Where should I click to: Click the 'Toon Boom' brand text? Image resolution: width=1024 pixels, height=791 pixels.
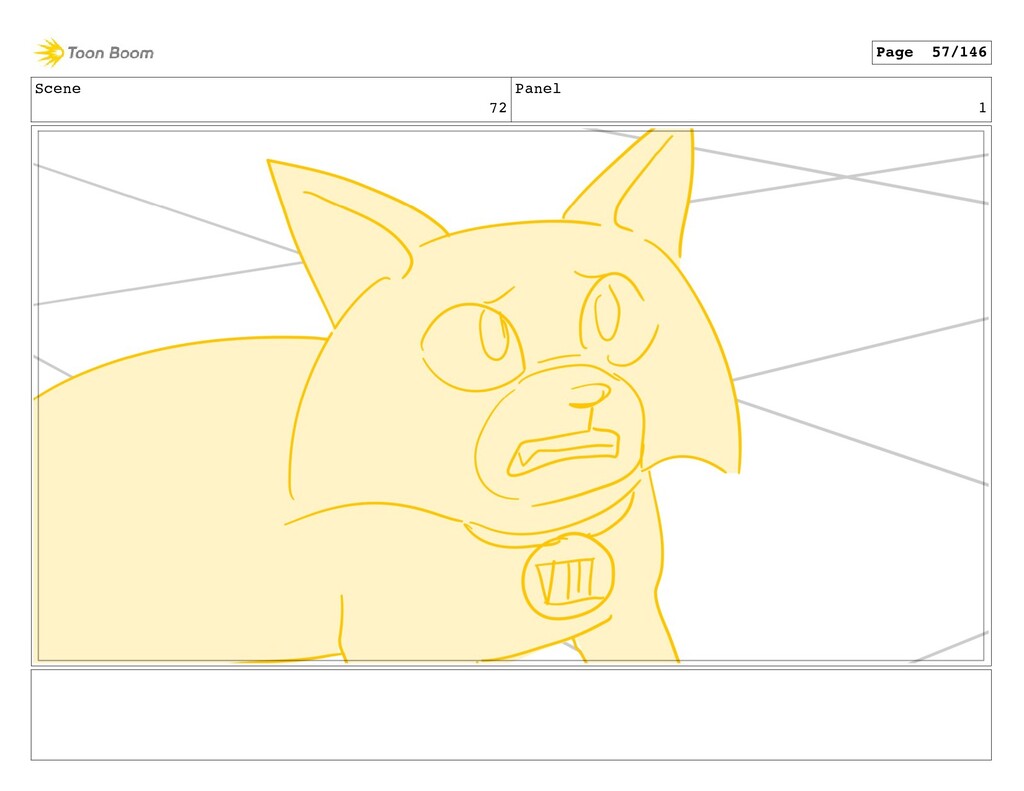[110, 53]
